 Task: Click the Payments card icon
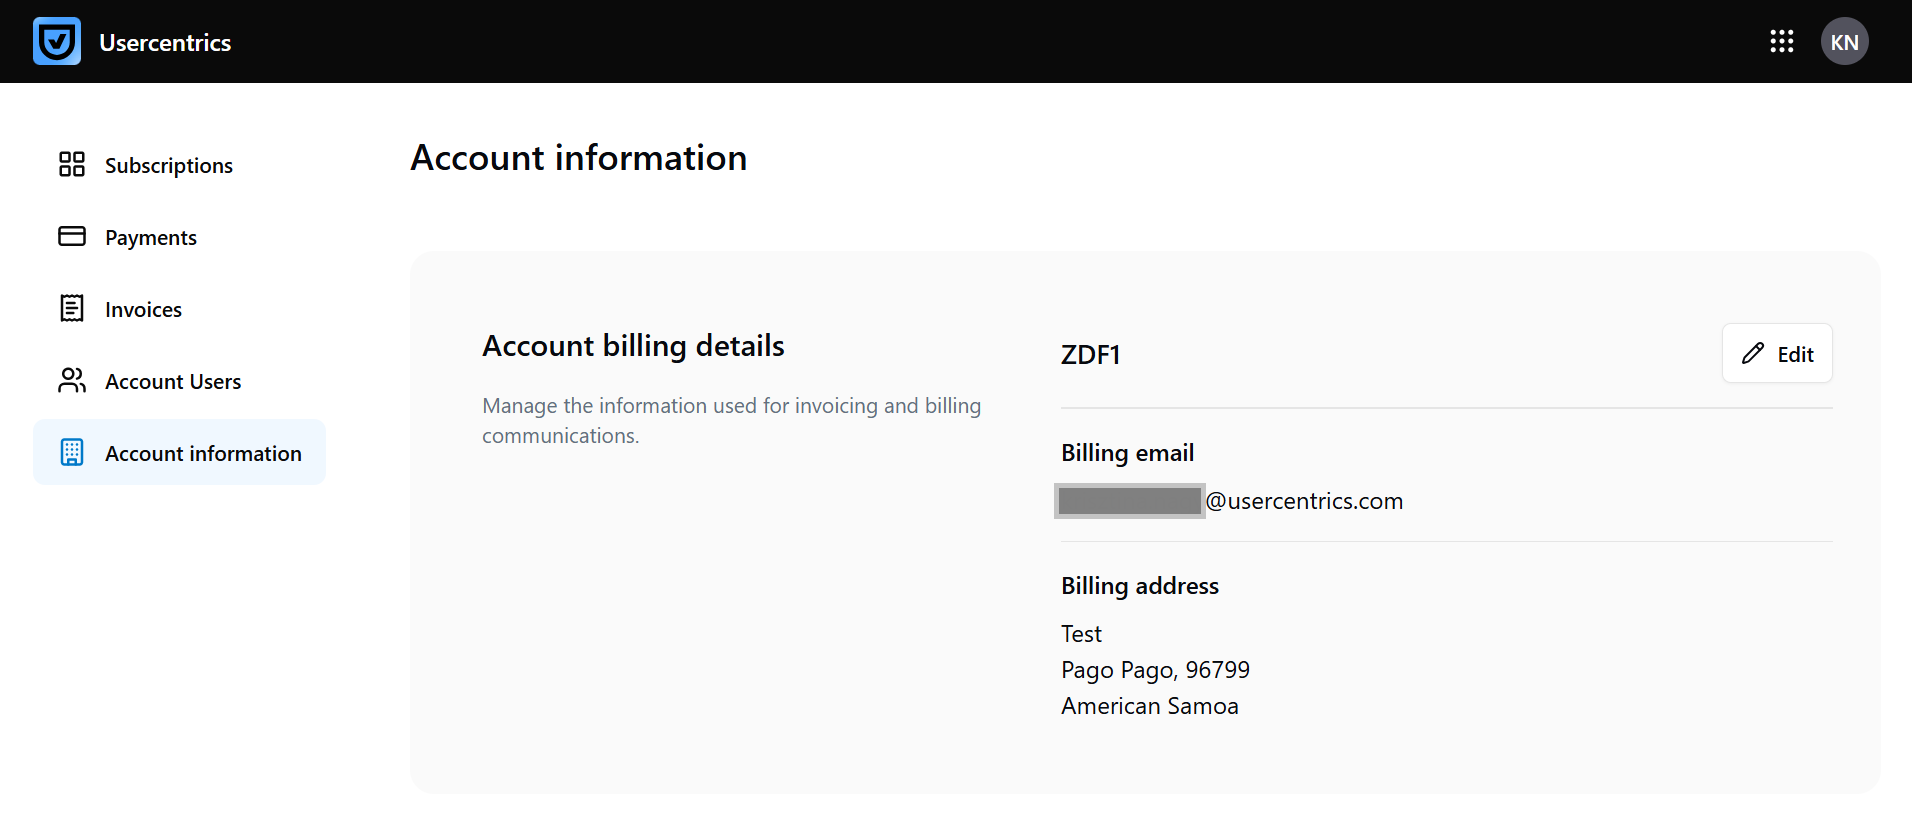(x=72, y=236)
